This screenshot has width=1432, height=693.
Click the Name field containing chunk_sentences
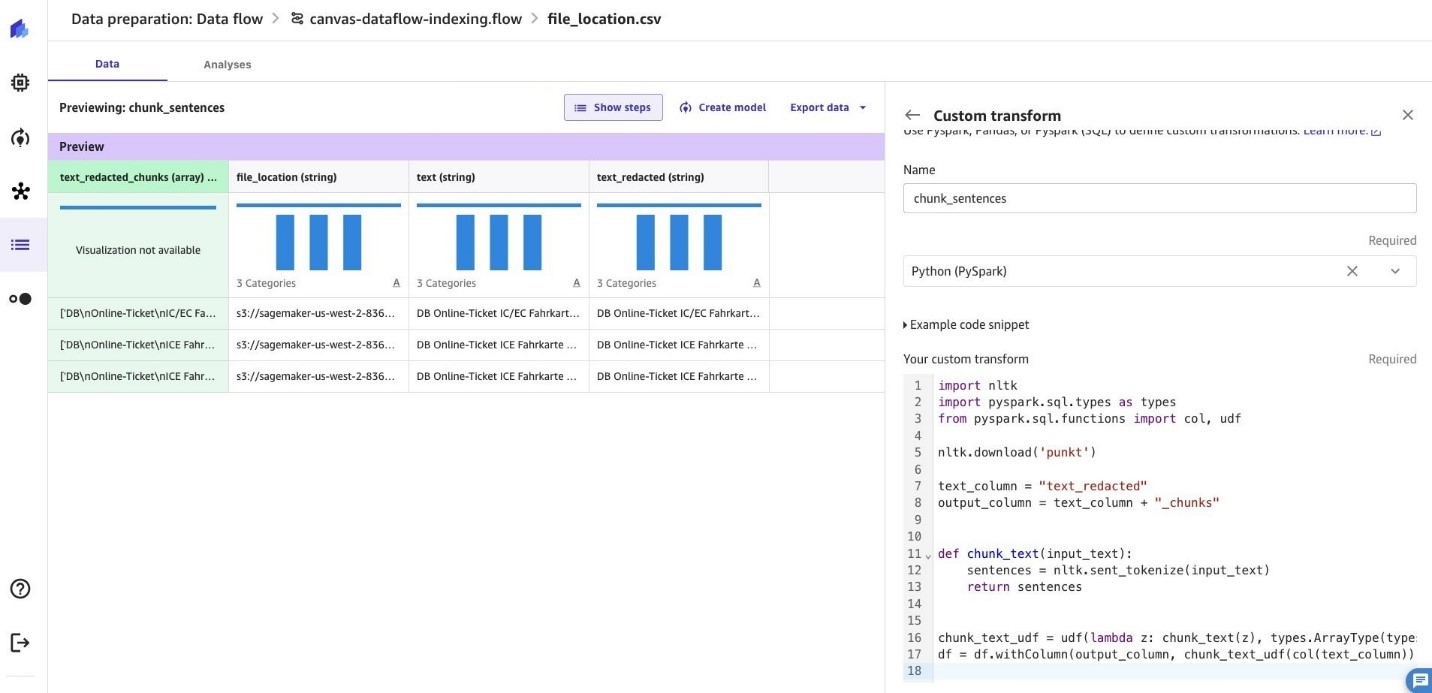(x=1159, y=198)
